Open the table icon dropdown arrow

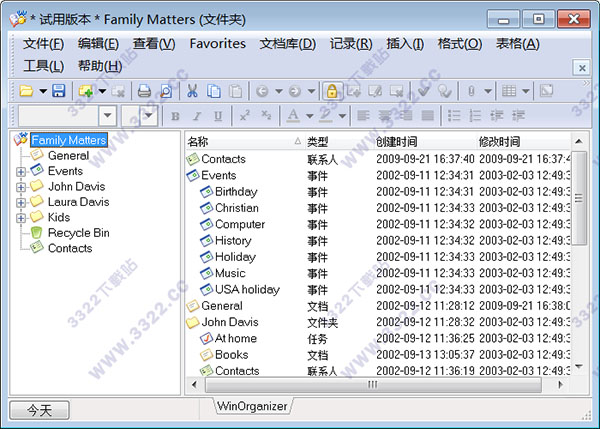[526, 91]
